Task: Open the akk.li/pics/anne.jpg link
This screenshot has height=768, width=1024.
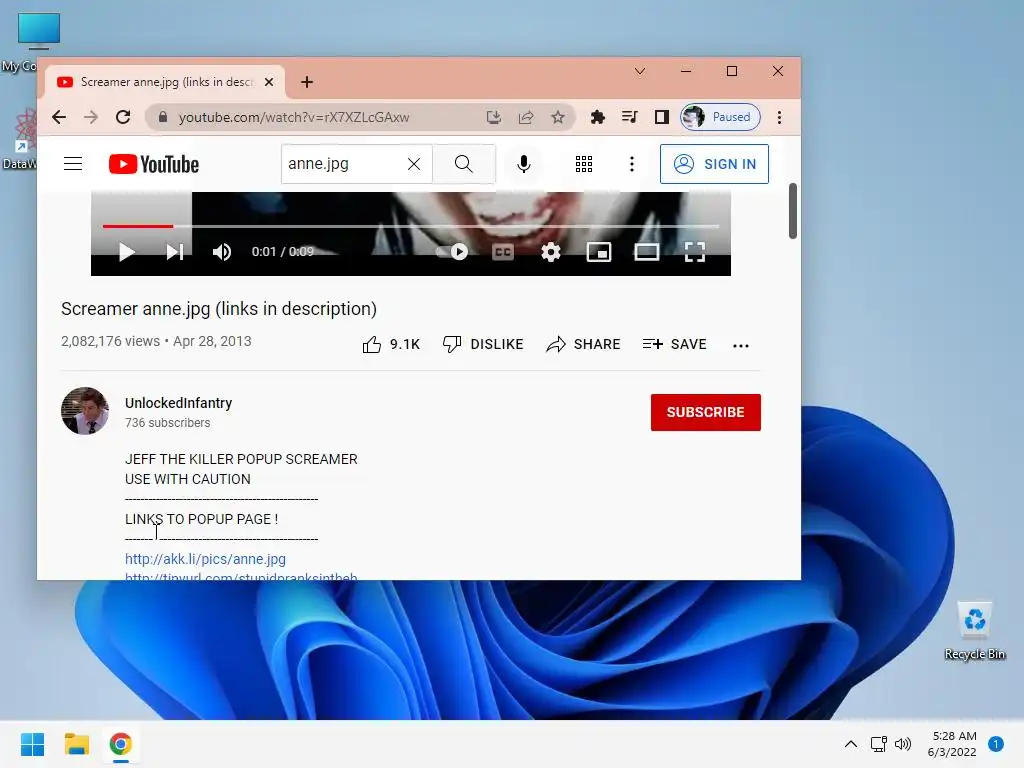Action: [x=205, y=559]
